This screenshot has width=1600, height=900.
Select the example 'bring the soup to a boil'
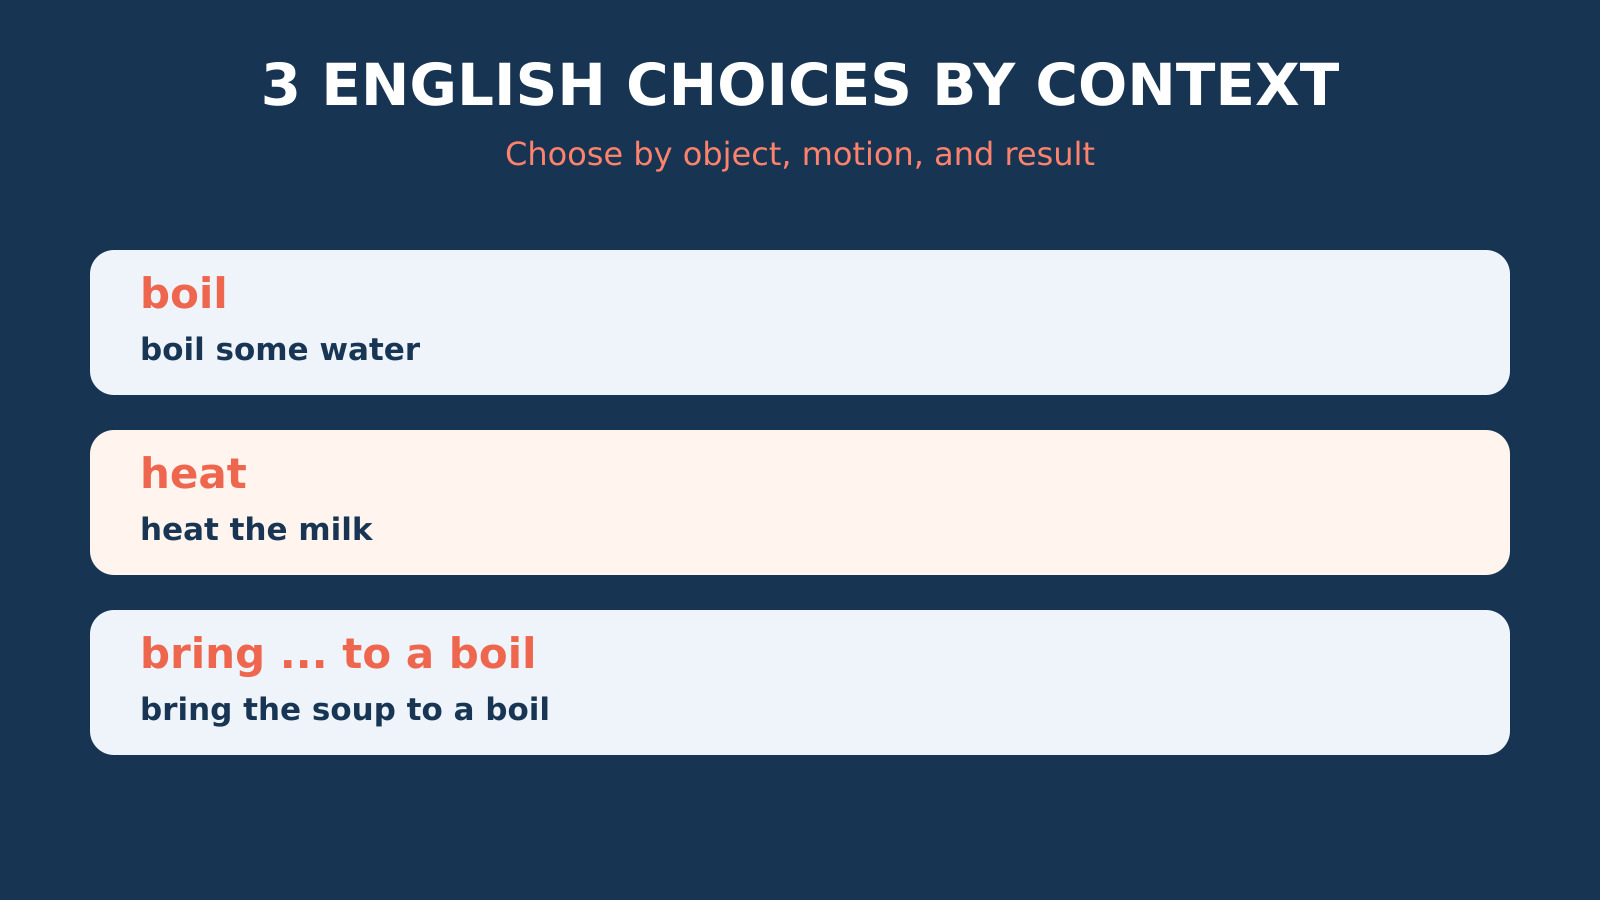click(345, 710)
